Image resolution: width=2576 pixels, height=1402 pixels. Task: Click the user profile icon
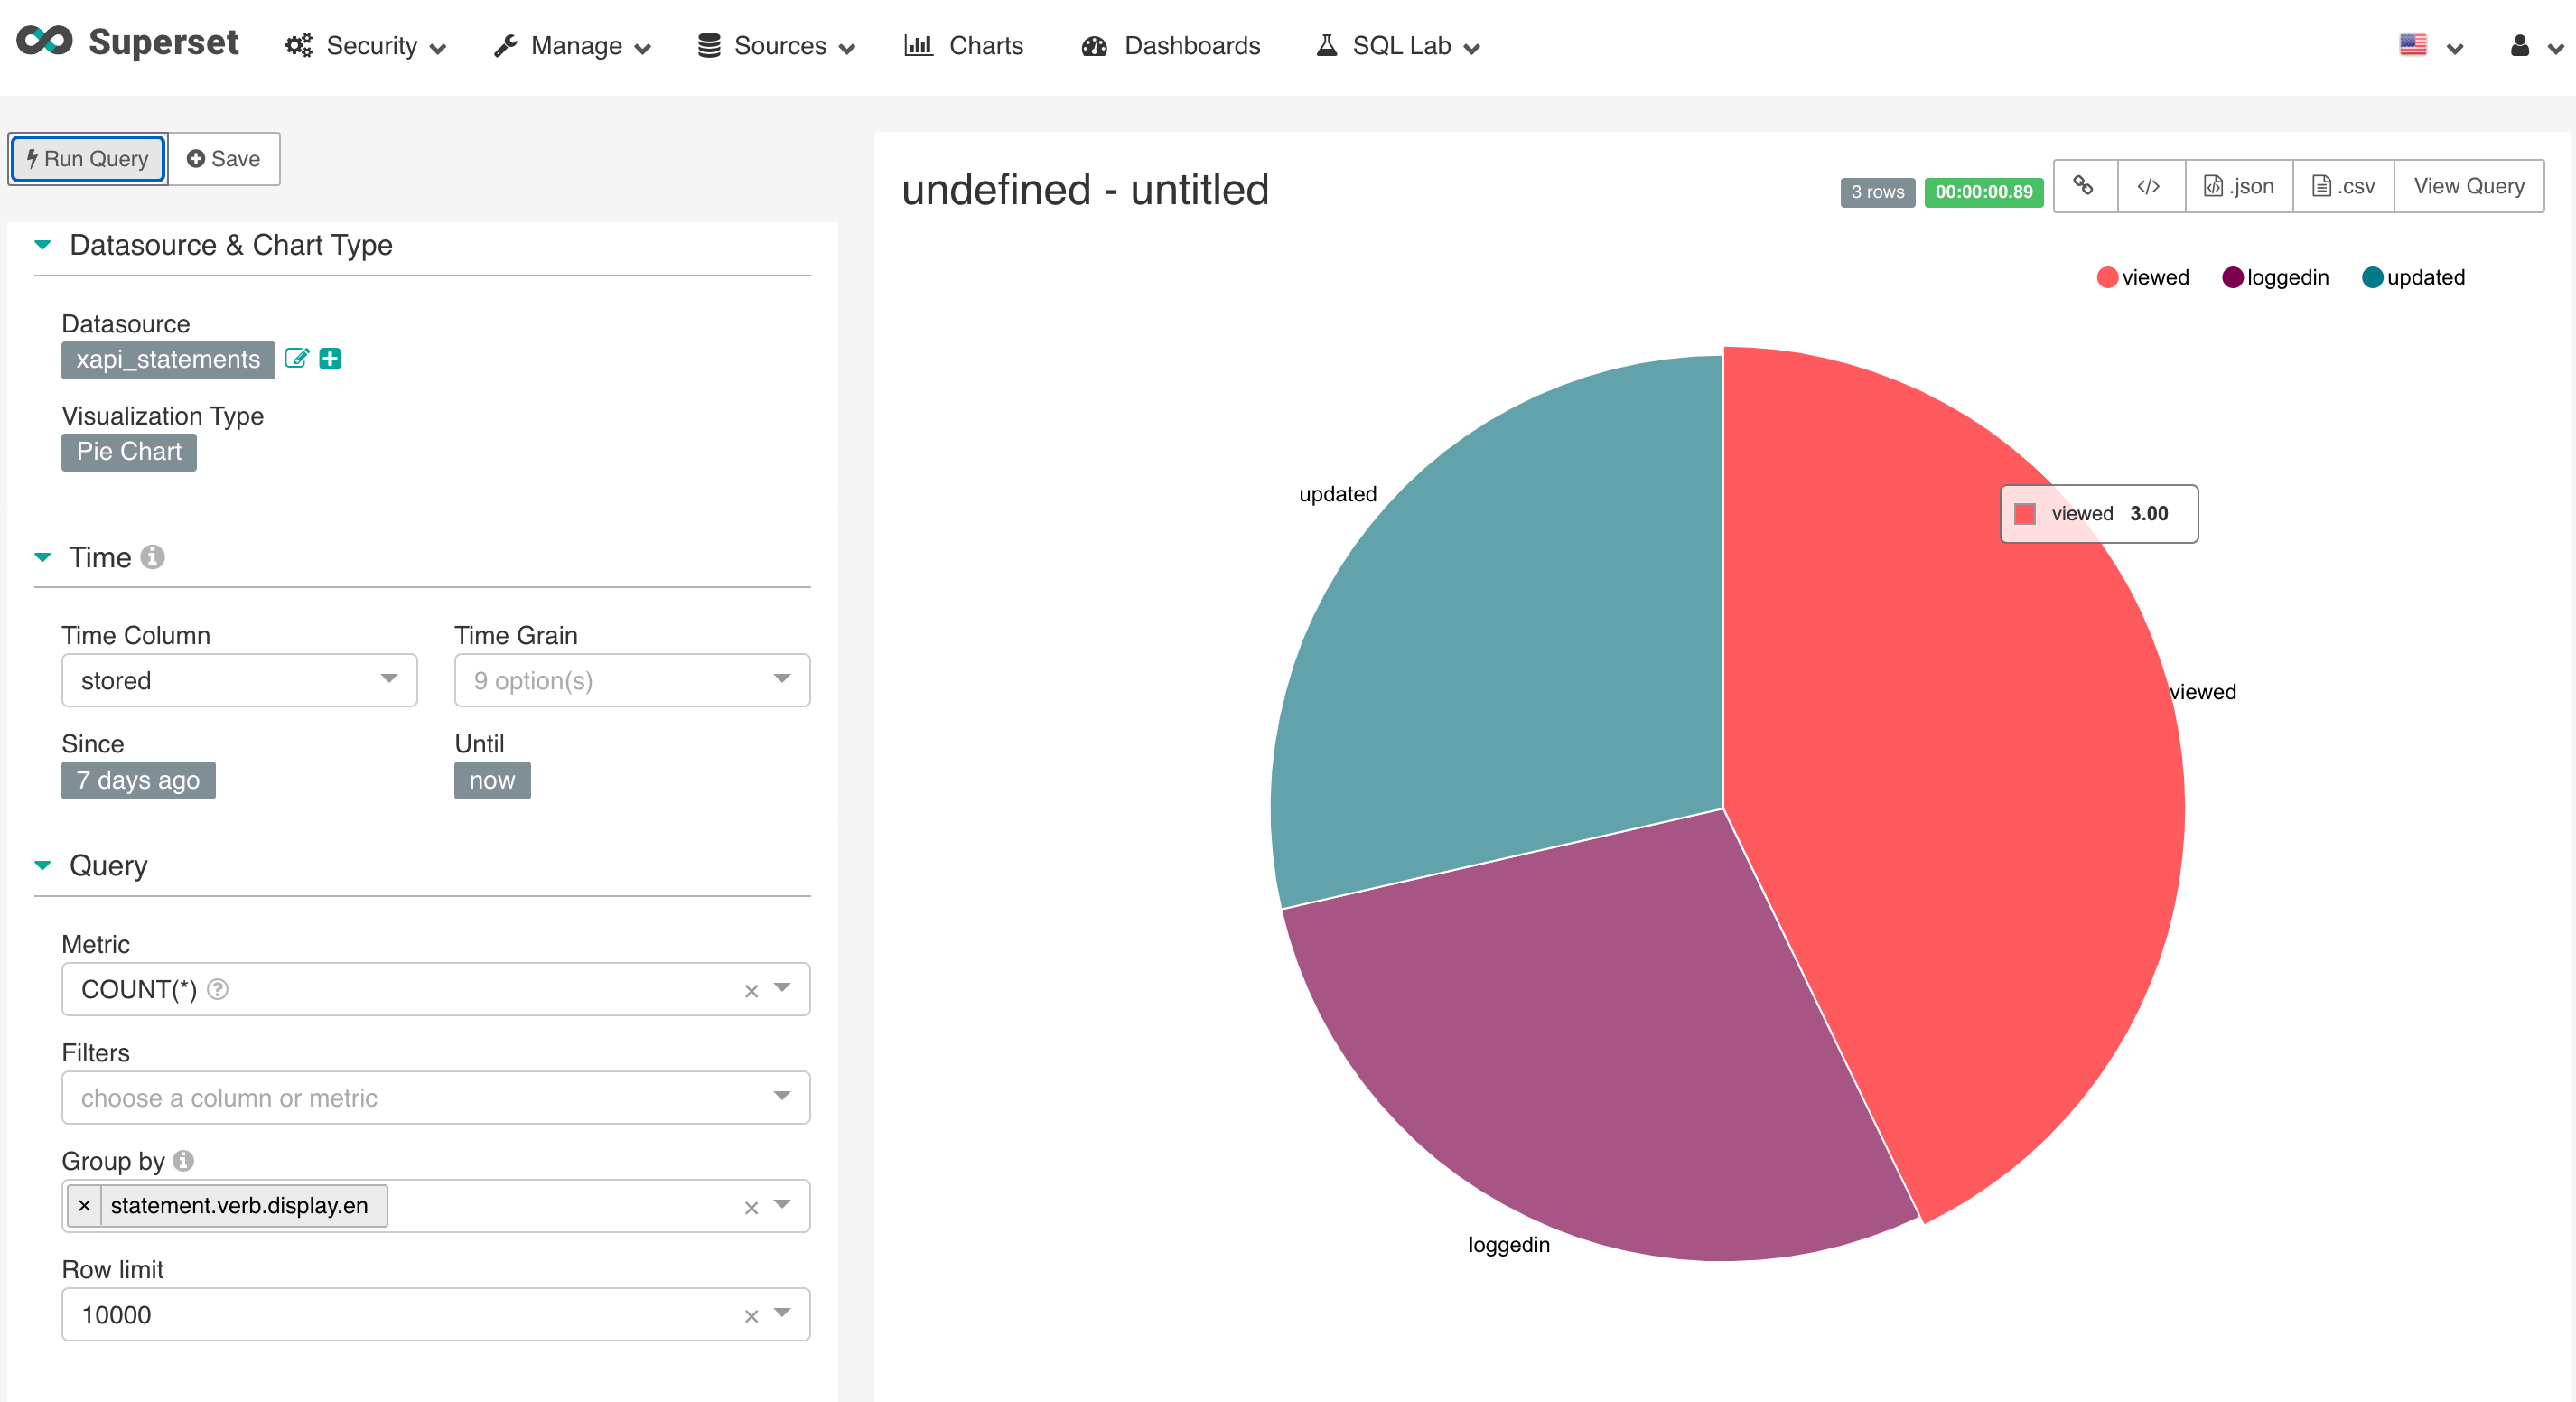tap(2518, 46)
